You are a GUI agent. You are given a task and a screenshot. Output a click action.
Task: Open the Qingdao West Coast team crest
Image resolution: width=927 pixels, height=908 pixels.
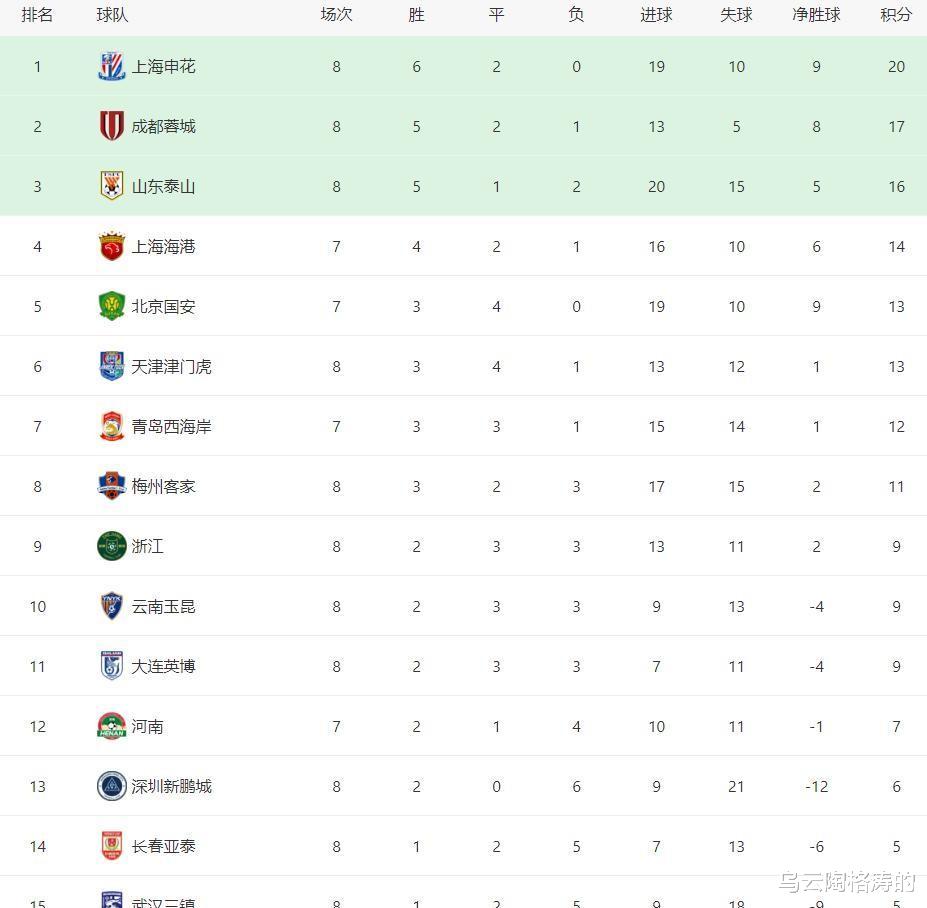111,426
